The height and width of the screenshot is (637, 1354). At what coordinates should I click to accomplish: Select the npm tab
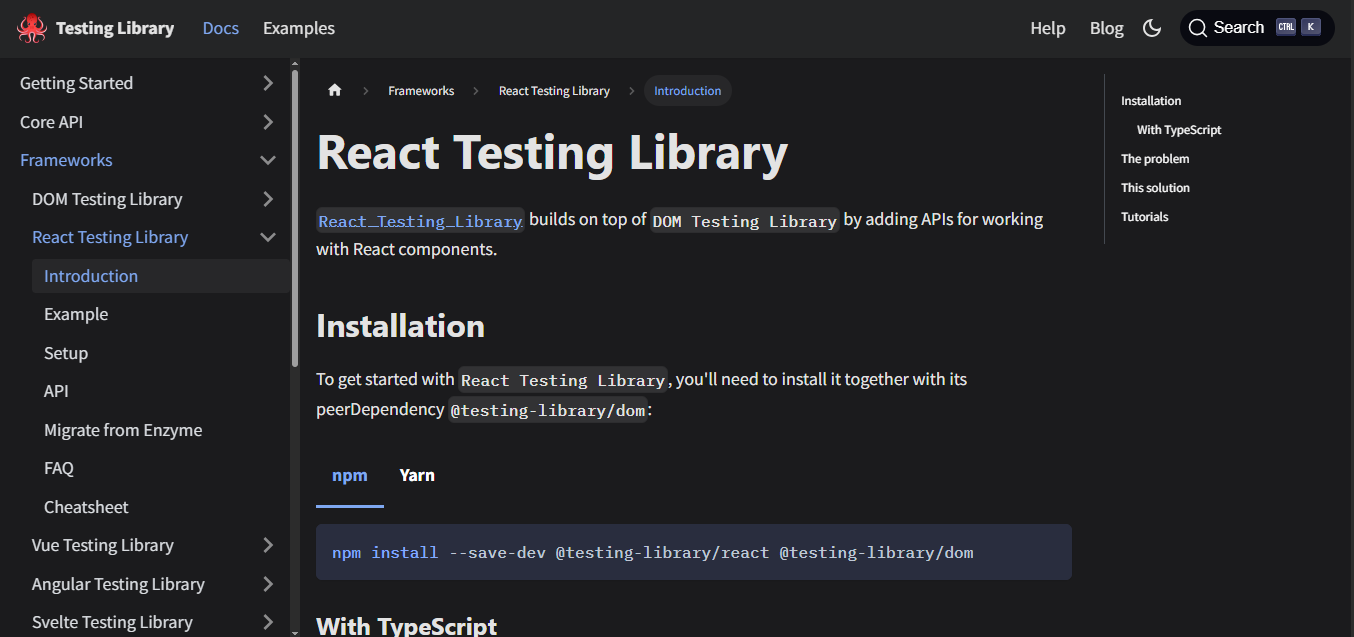[350, 476]
